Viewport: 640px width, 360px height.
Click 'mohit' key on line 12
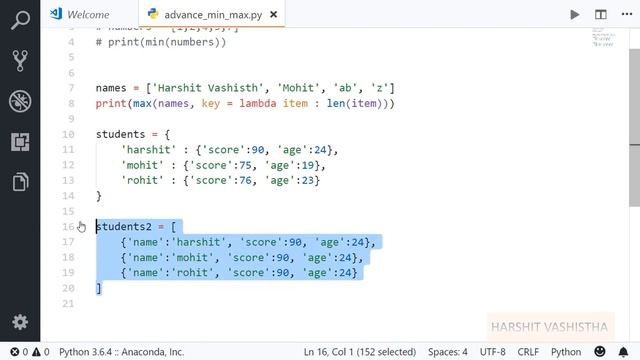coord(142,165)
